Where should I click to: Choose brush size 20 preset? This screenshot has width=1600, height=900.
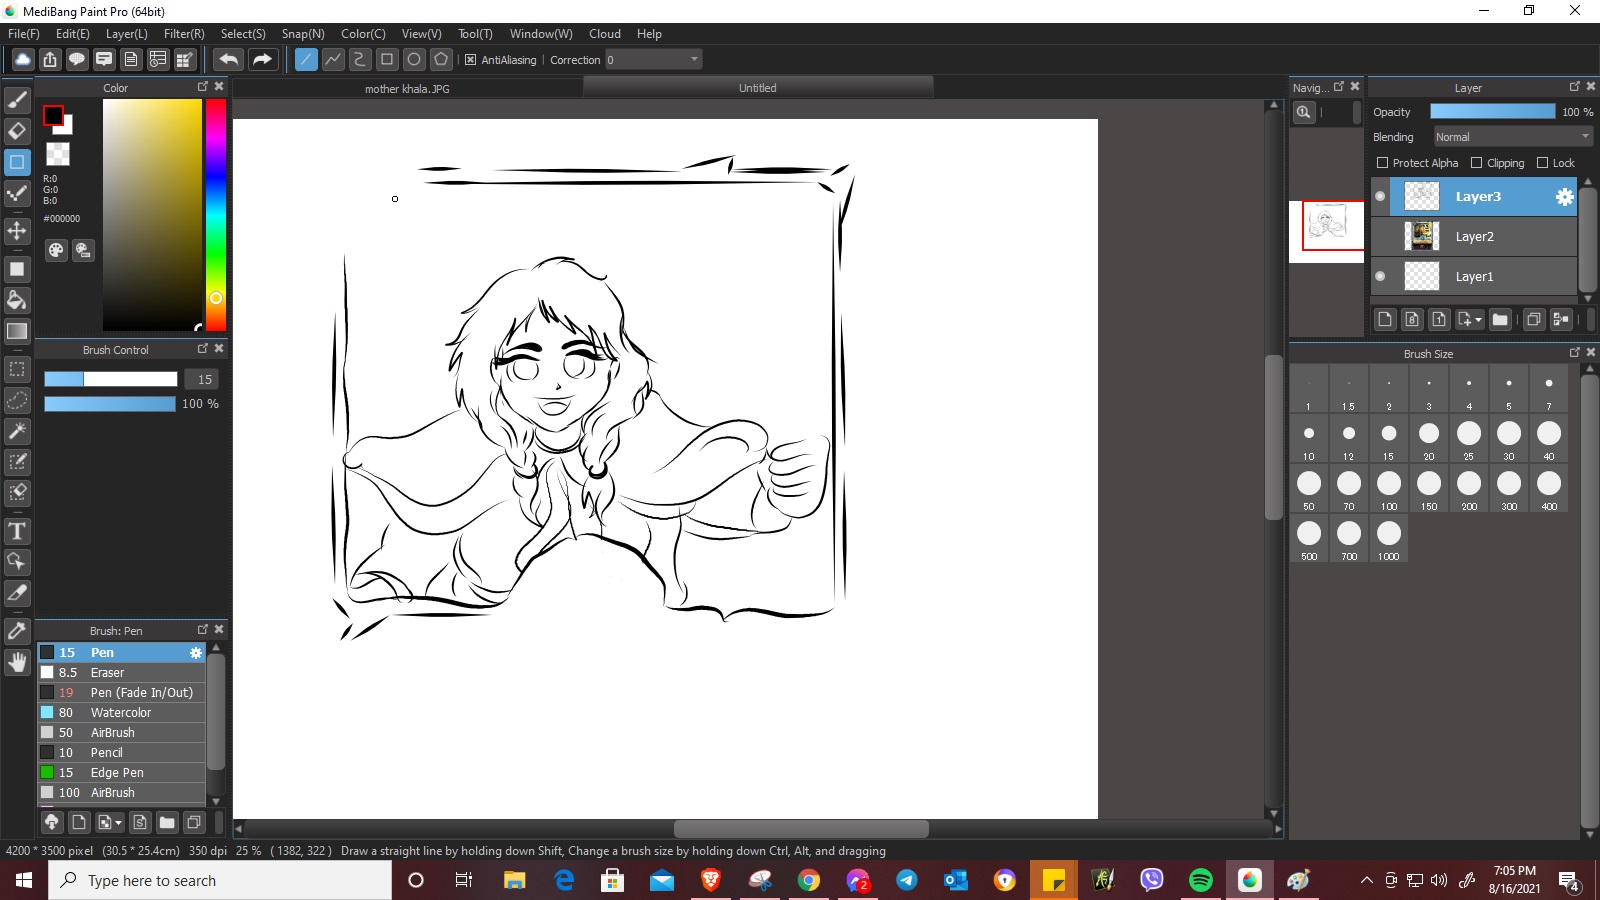click(x=1429, y=439)
